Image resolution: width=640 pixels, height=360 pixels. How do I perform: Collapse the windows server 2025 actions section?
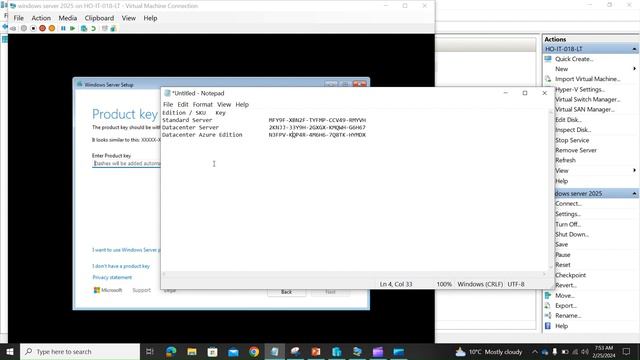pos(634,193)
